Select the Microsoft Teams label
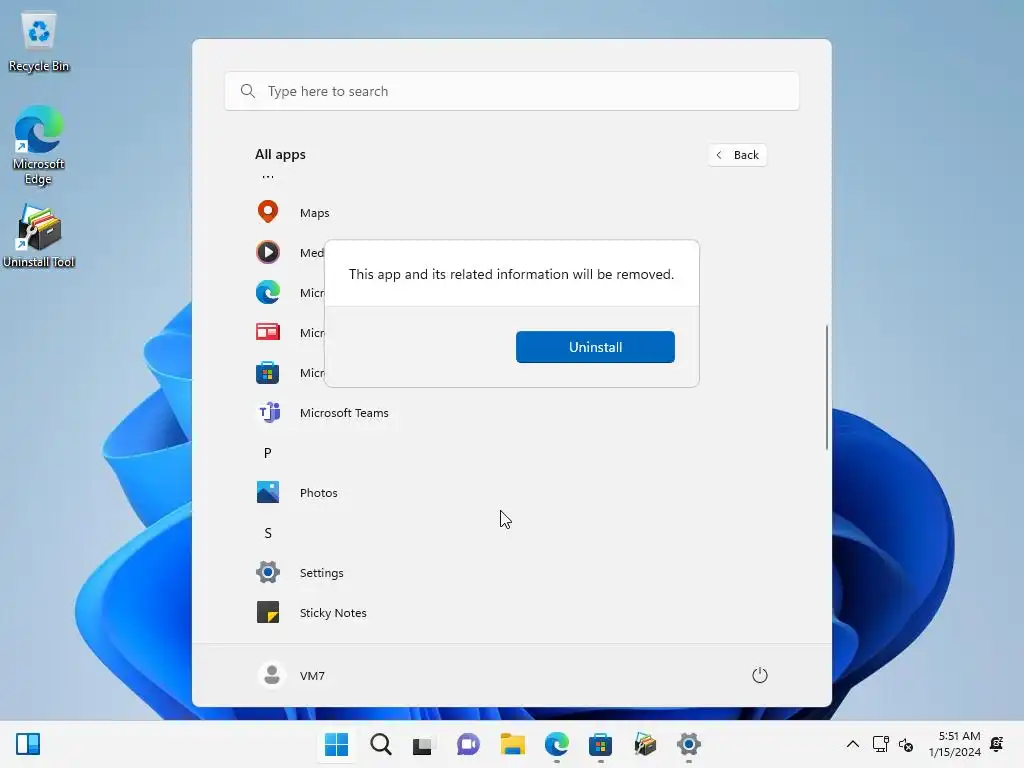Viewport: 1024px width, 768px height. click(344, 413)
